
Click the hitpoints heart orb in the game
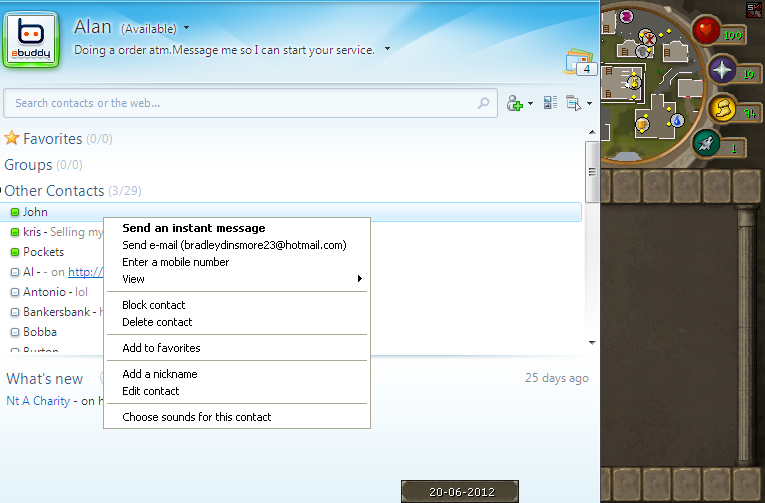[705, 31]
